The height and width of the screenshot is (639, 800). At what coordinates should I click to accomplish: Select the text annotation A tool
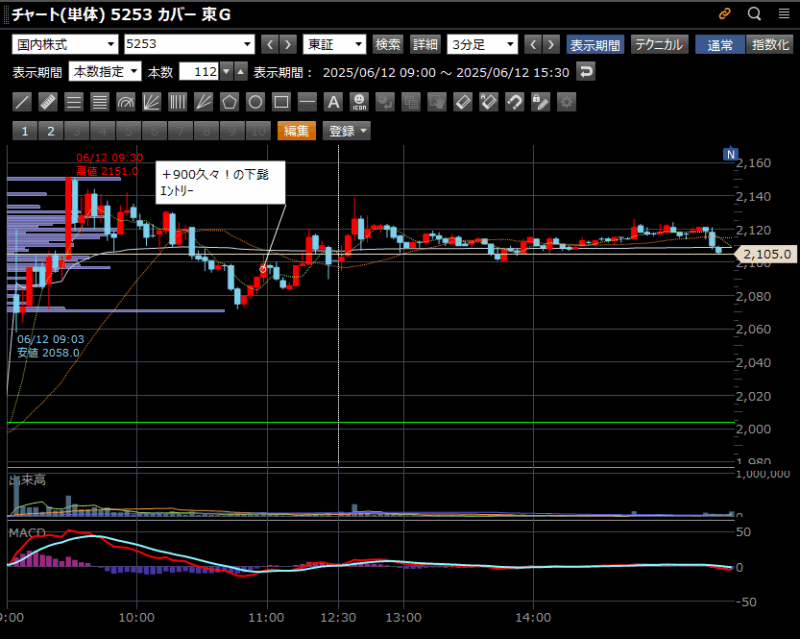tap(333, 102)
